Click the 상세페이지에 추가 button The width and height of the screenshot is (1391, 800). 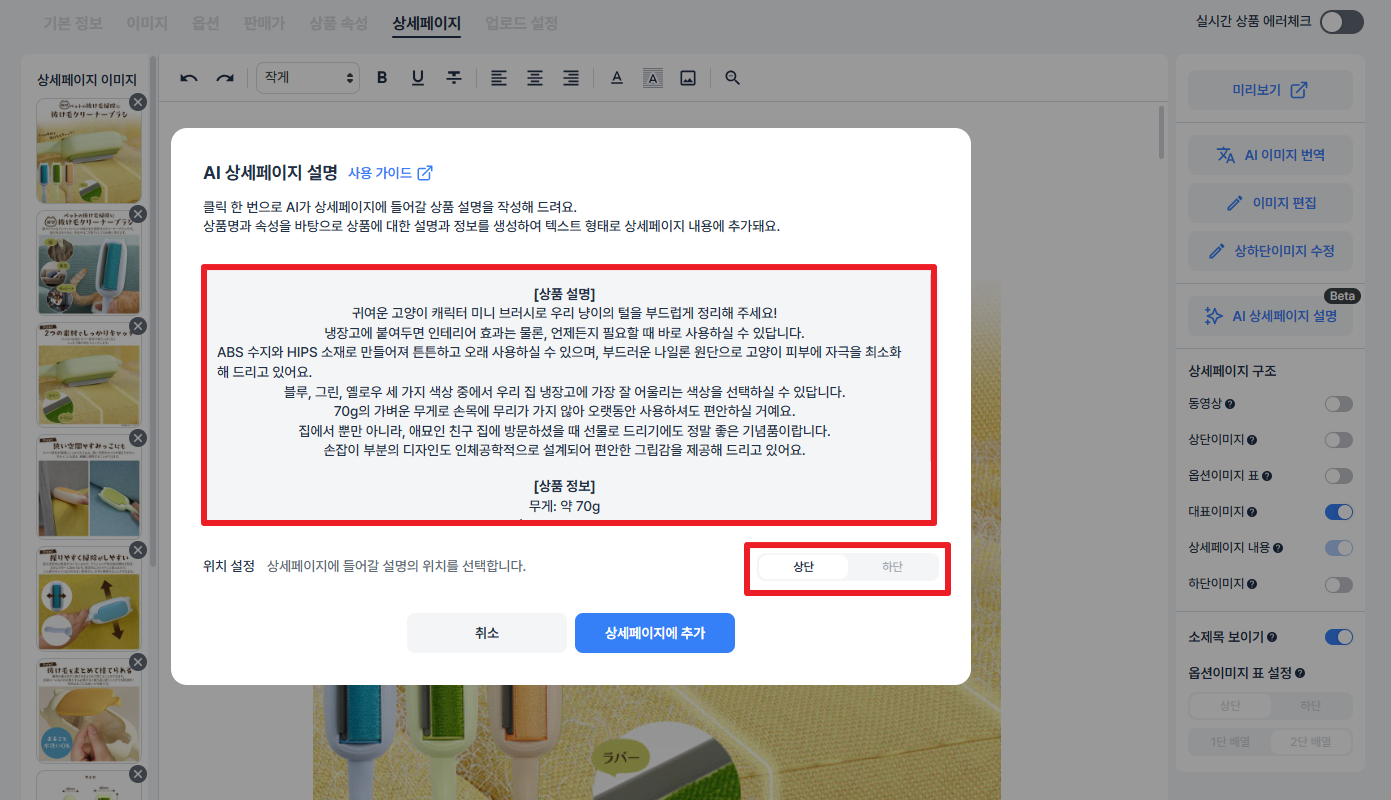(655, 633)
